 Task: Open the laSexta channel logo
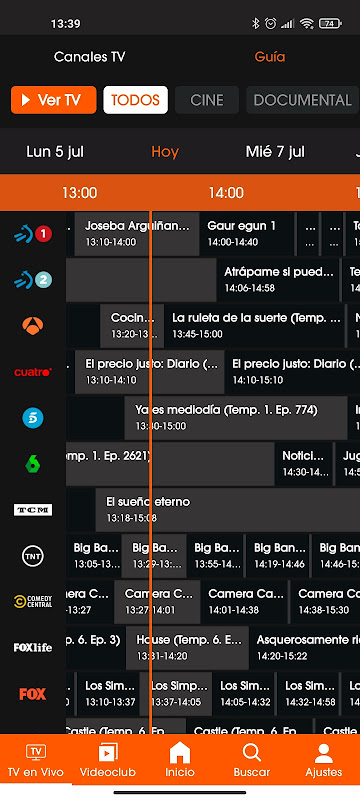pyautogui.click(x=33, y=464)
